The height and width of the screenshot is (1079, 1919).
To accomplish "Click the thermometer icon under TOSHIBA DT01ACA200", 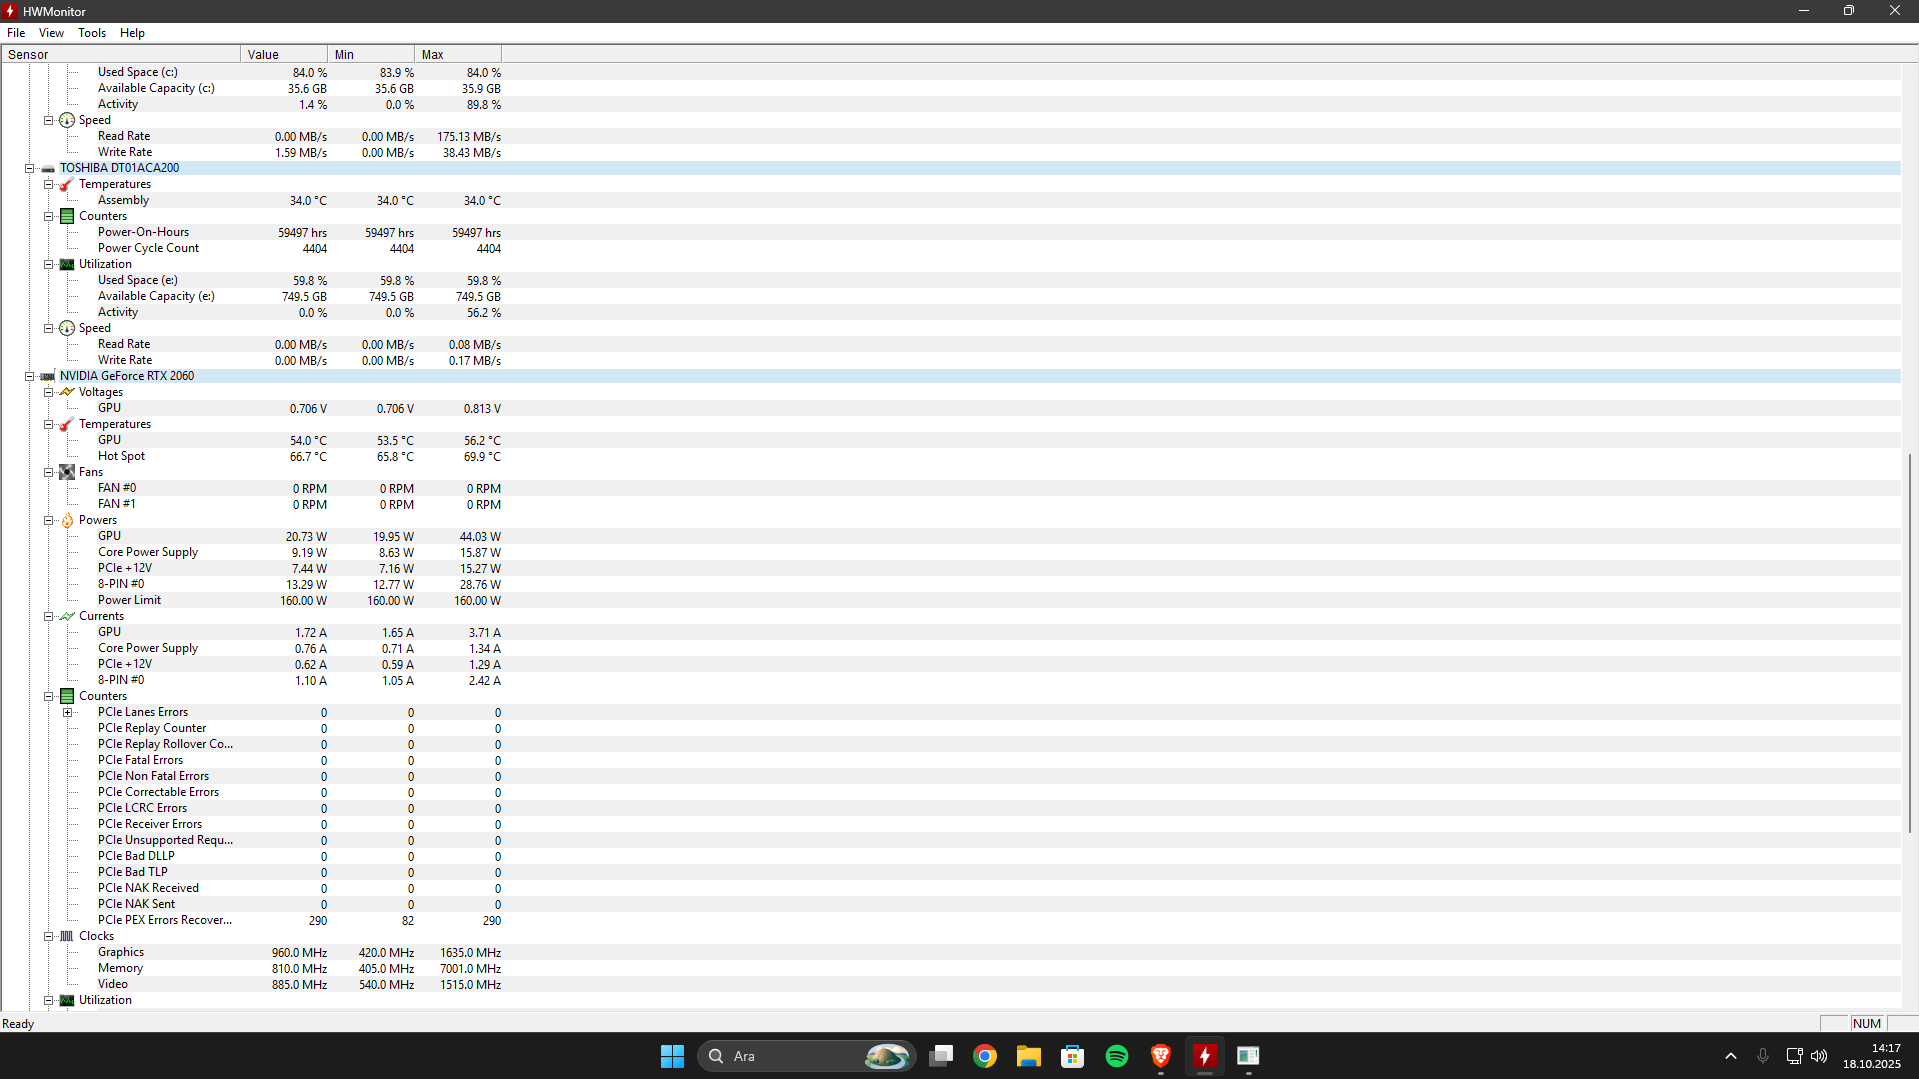I will pyautogui.click(x=66, y=184).
